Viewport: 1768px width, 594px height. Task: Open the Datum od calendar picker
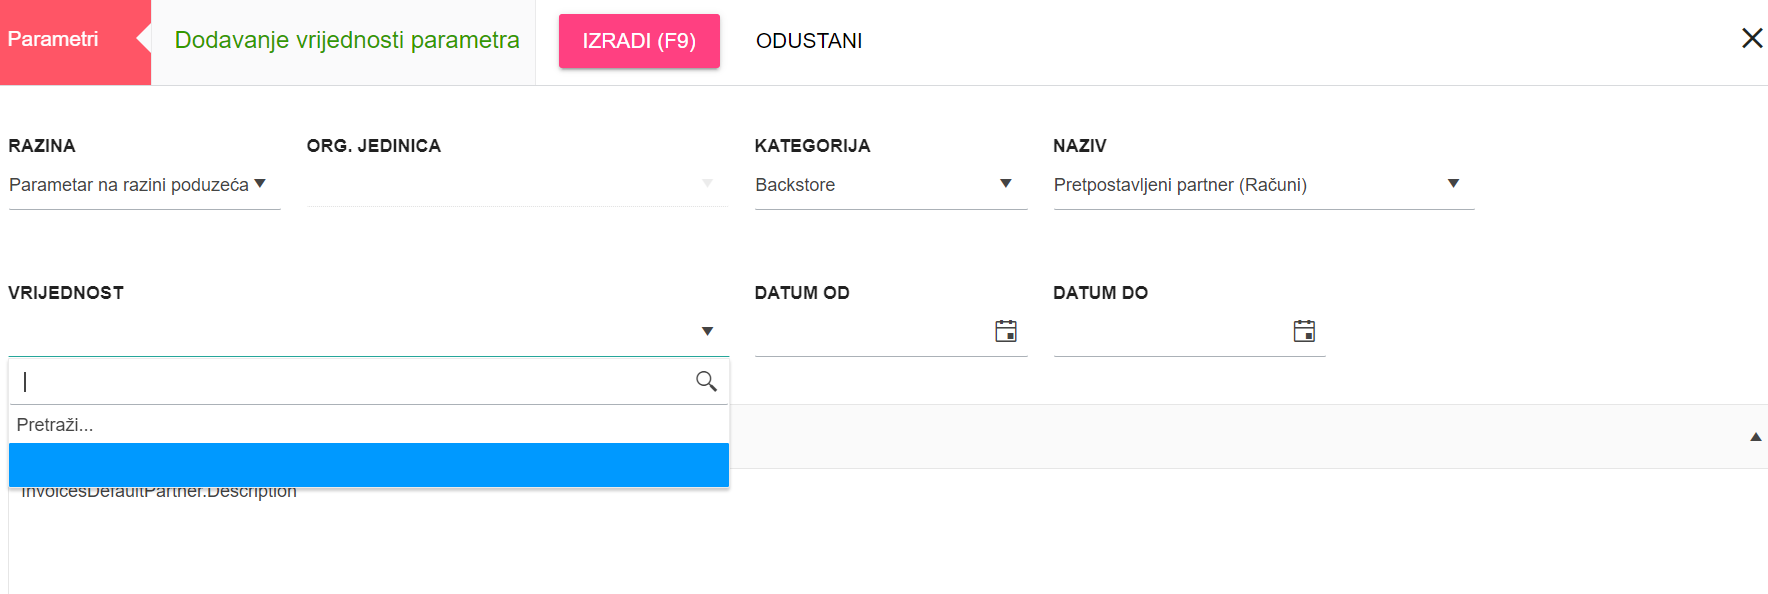[x=1006, y=331]
